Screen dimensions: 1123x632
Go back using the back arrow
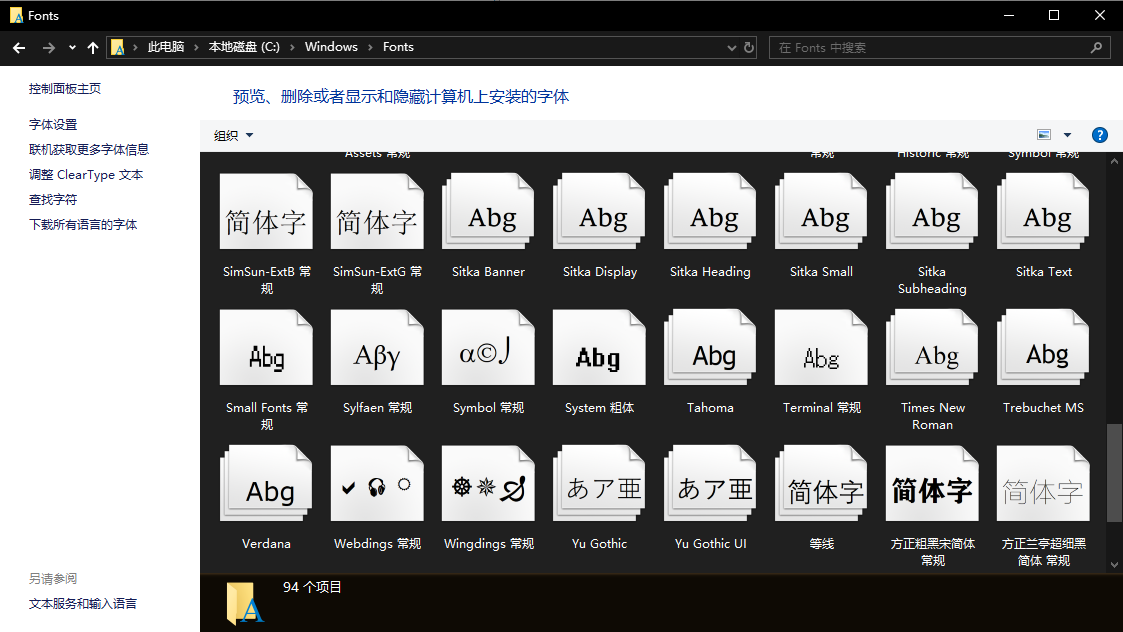[x=19, y=47]
